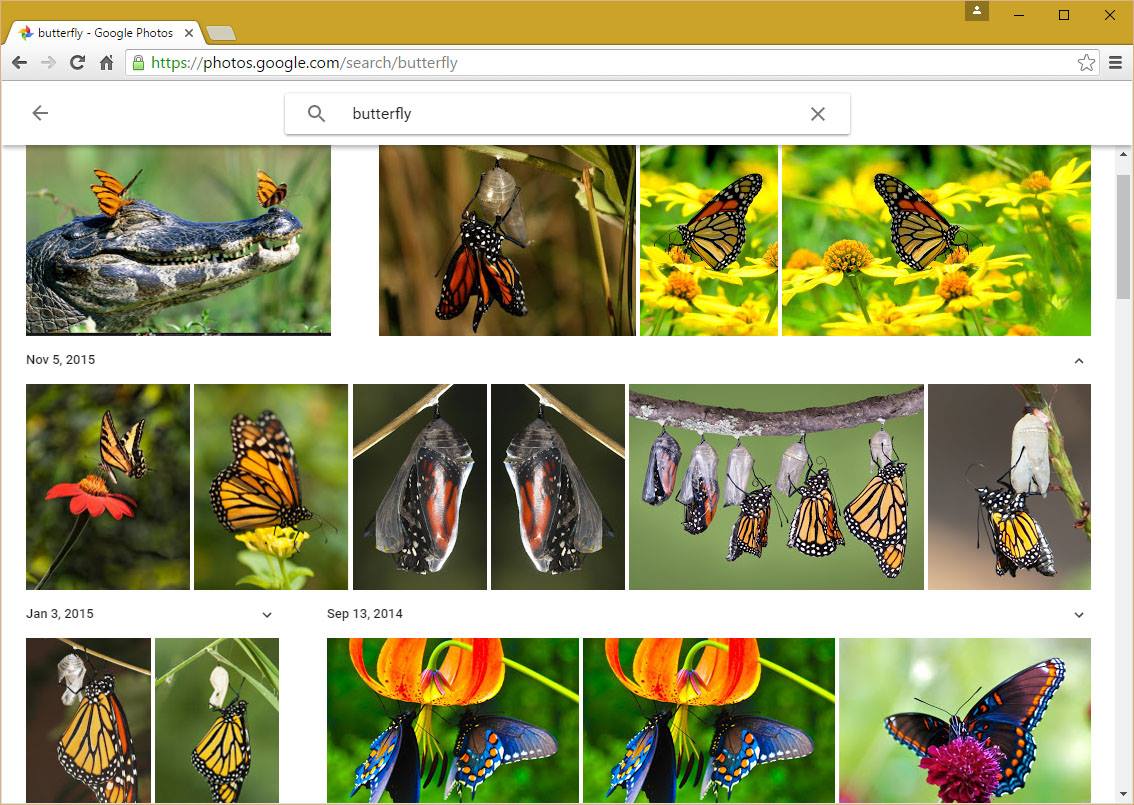Reload the page in Chrome
The height and width of the screenshot is (805, 1134).
[77, 63]
